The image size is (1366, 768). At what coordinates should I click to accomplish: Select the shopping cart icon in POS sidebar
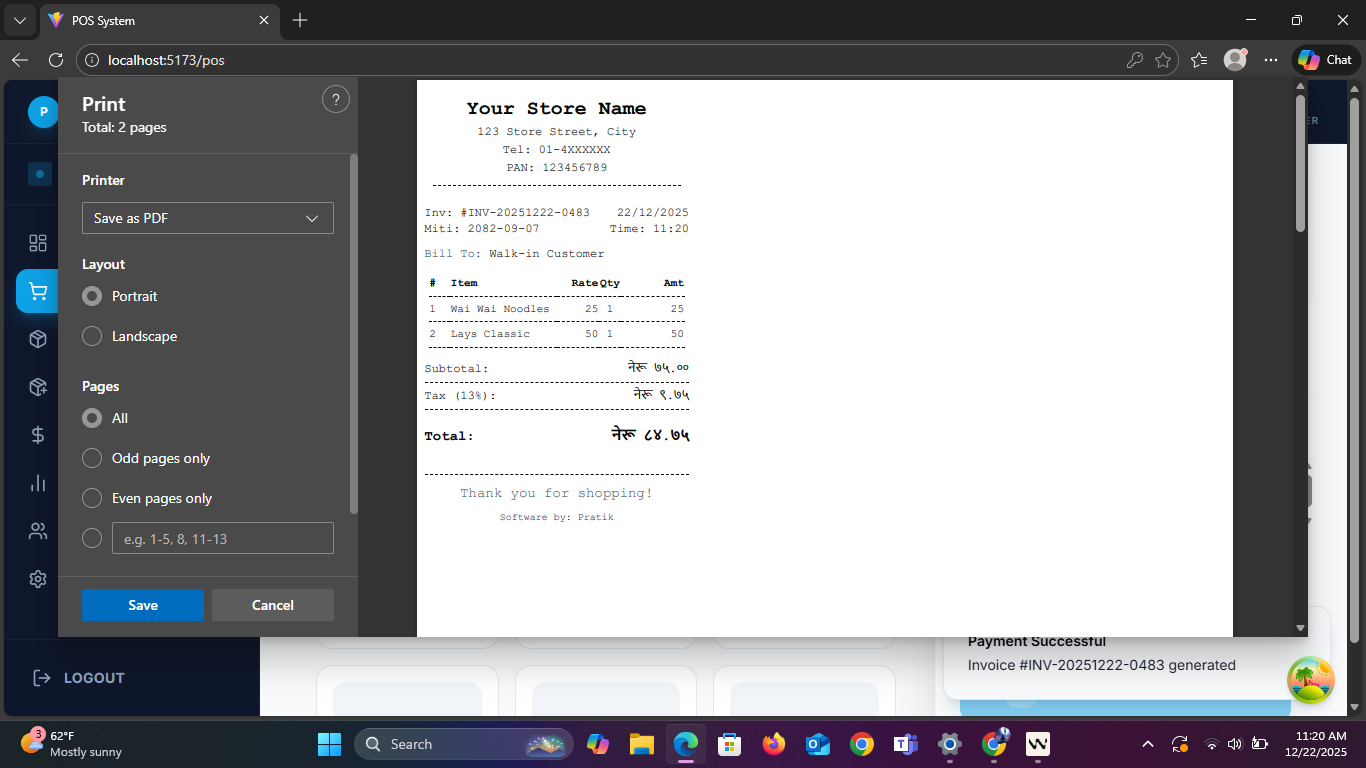(38, 291)
